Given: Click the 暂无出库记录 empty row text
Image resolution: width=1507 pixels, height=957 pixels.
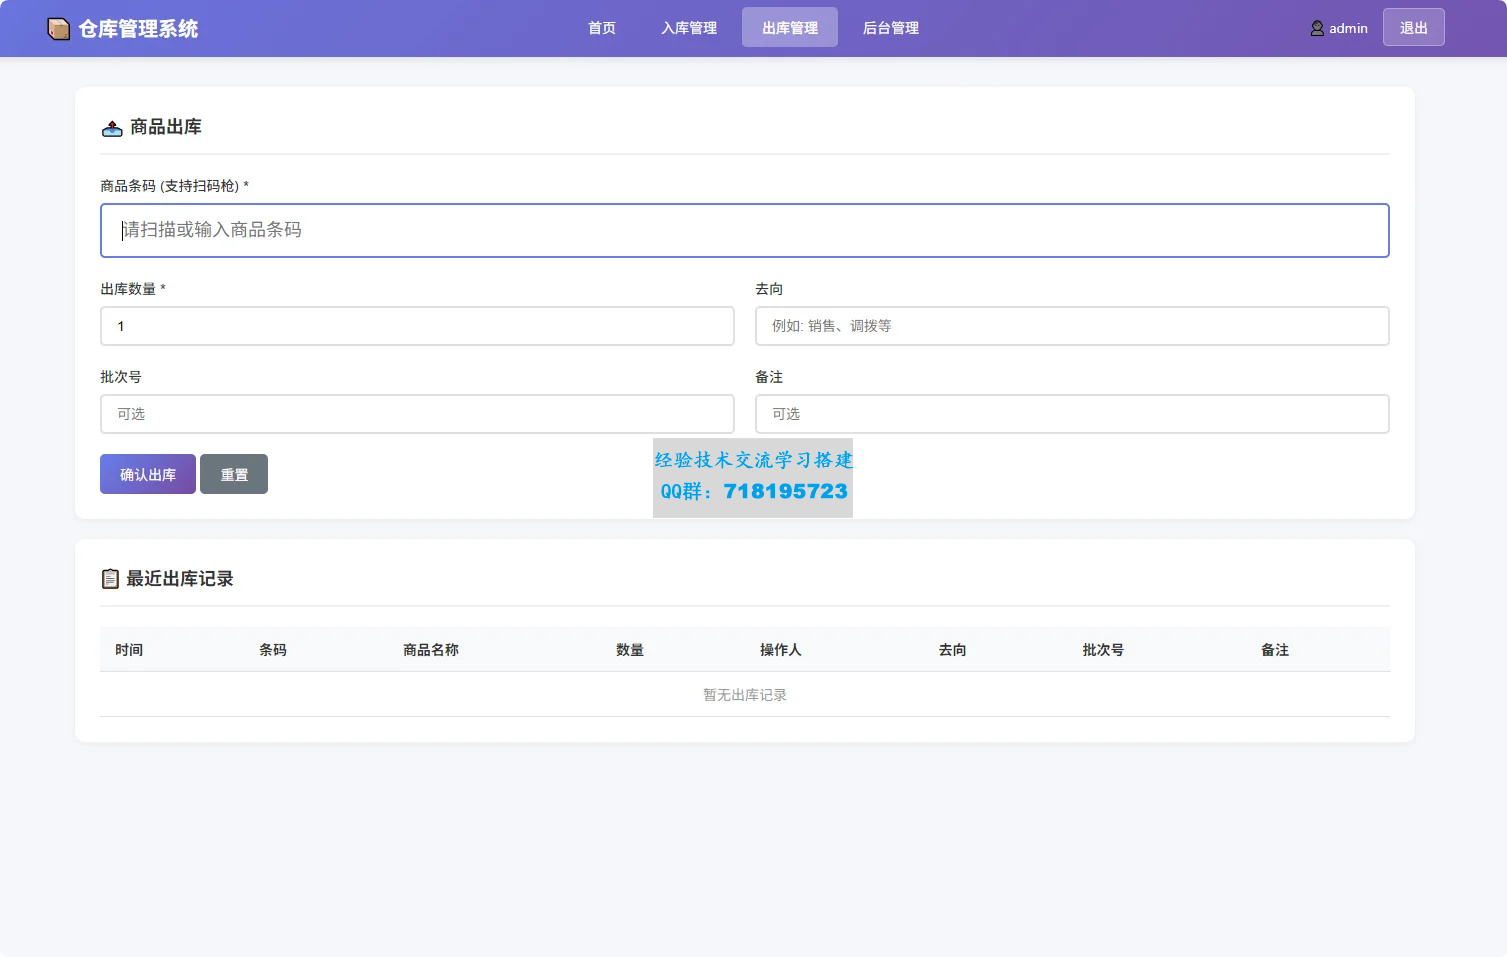Looking at the screenshot, I should coord(745,695).
